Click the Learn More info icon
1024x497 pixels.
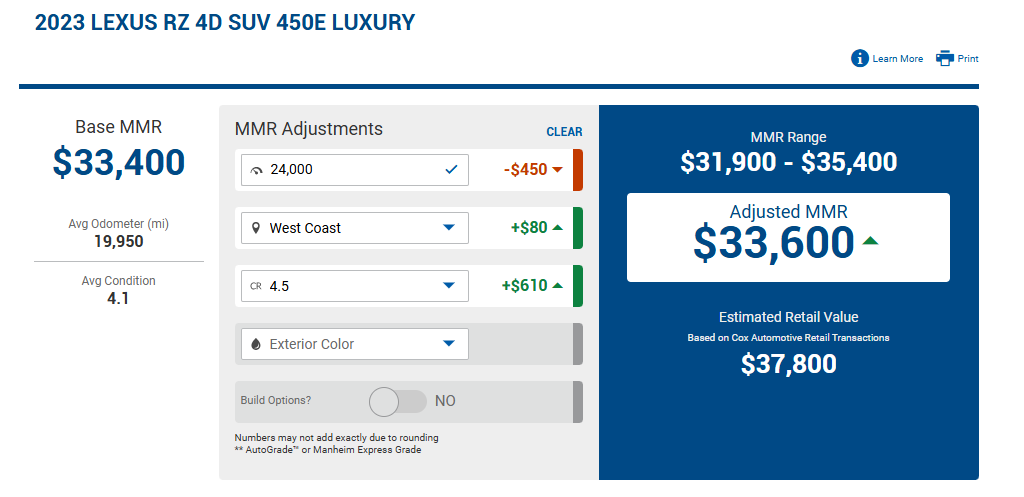pyautogui.click(x=859, y=58)
